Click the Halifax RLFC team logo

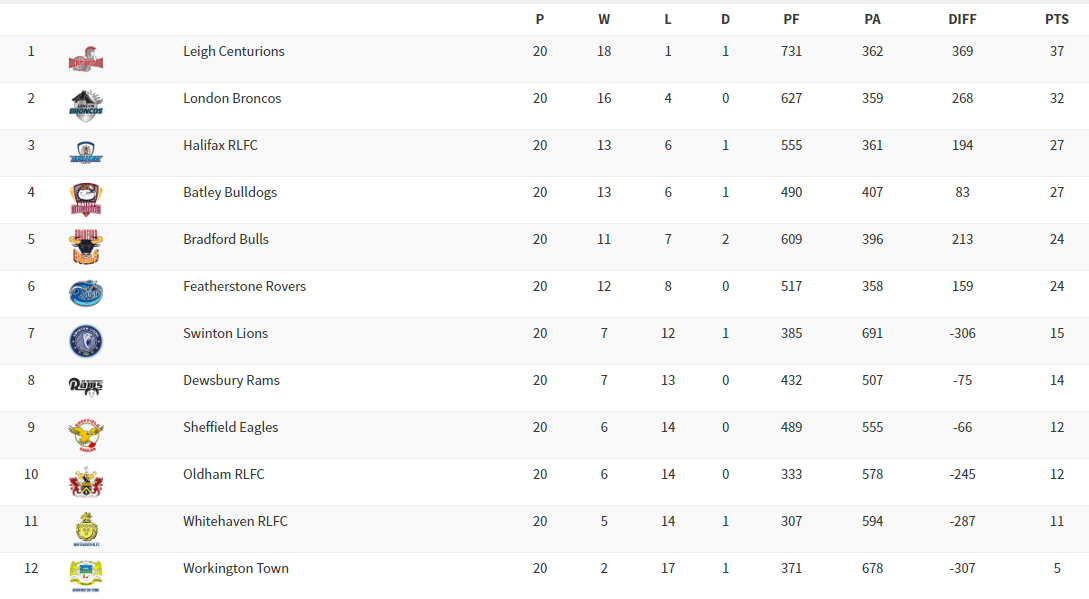86,152
